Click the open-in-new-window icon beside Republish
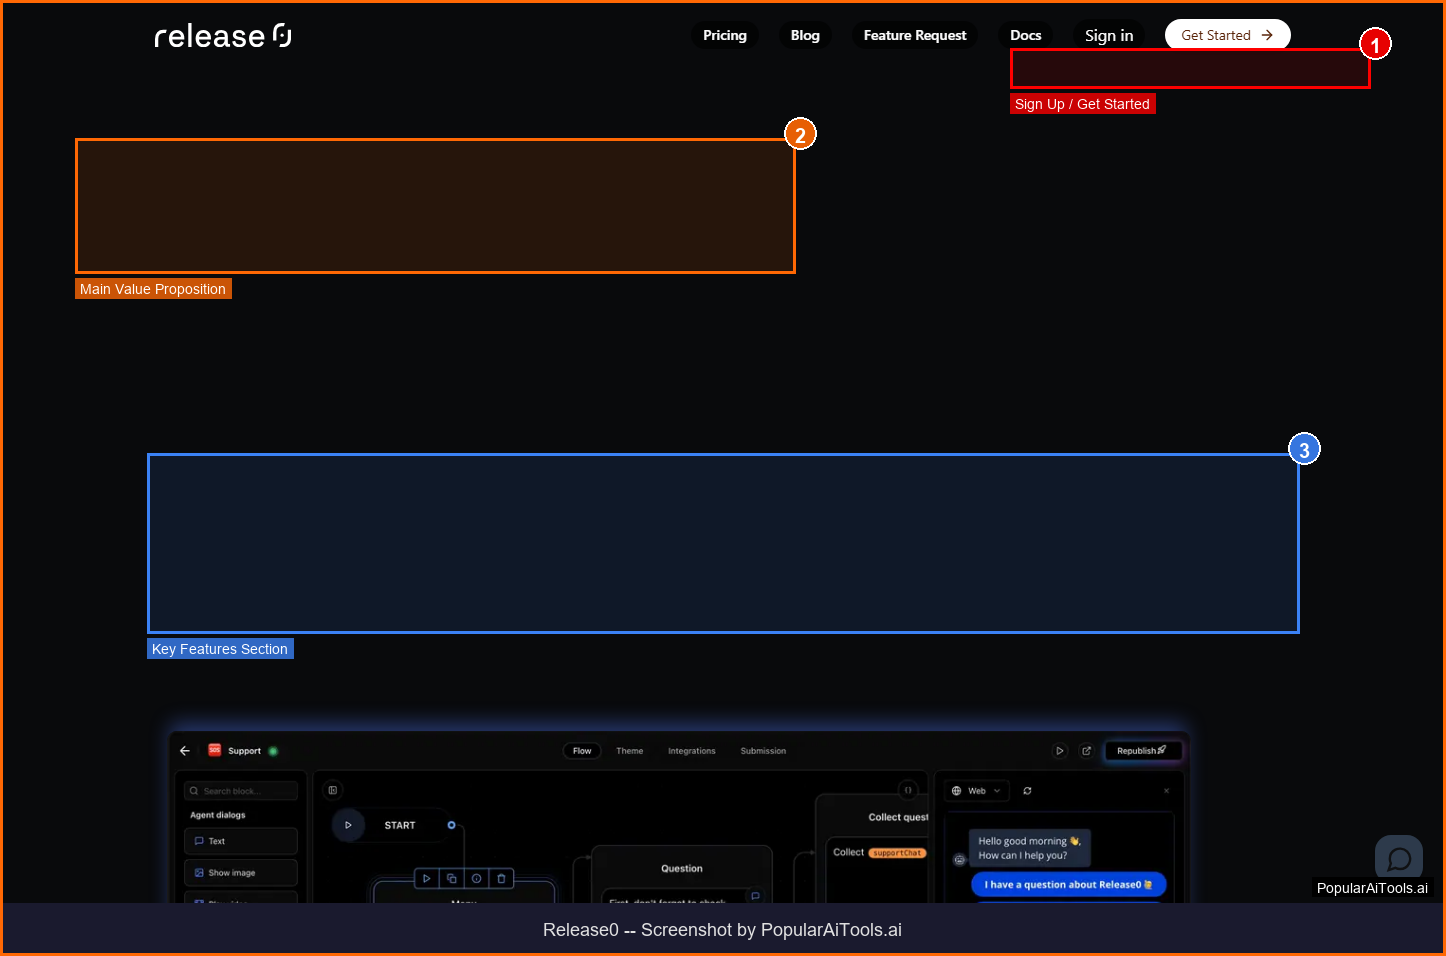The image size is (1446, 956). (x=1086, y=751)
